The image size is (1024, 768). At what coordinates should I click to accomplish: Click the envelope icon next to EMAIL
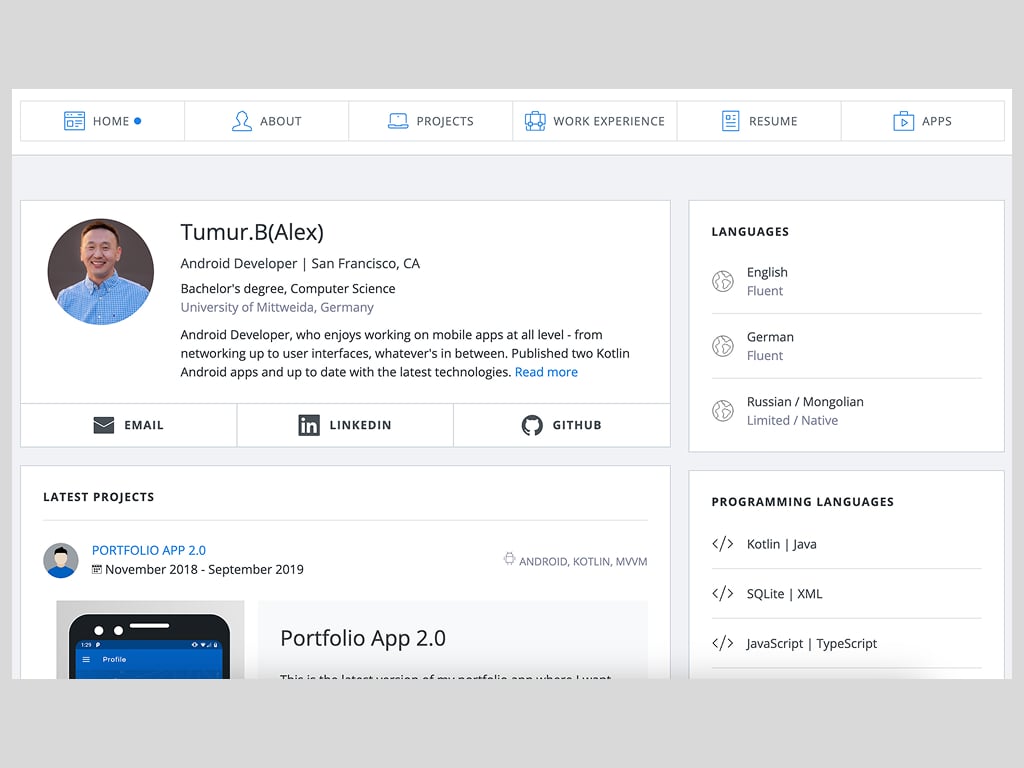pos(104,424)
